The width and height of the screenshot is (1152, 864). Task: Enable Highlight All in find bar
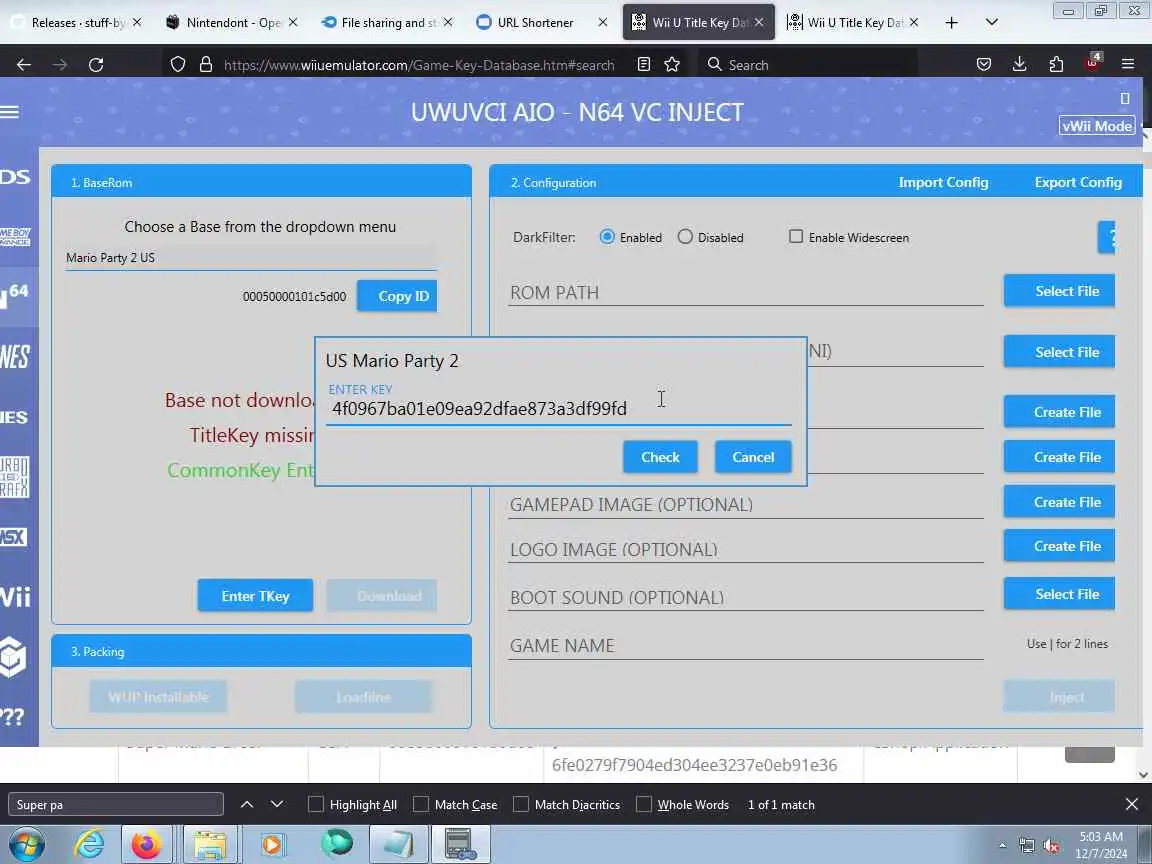click(315, 804)
